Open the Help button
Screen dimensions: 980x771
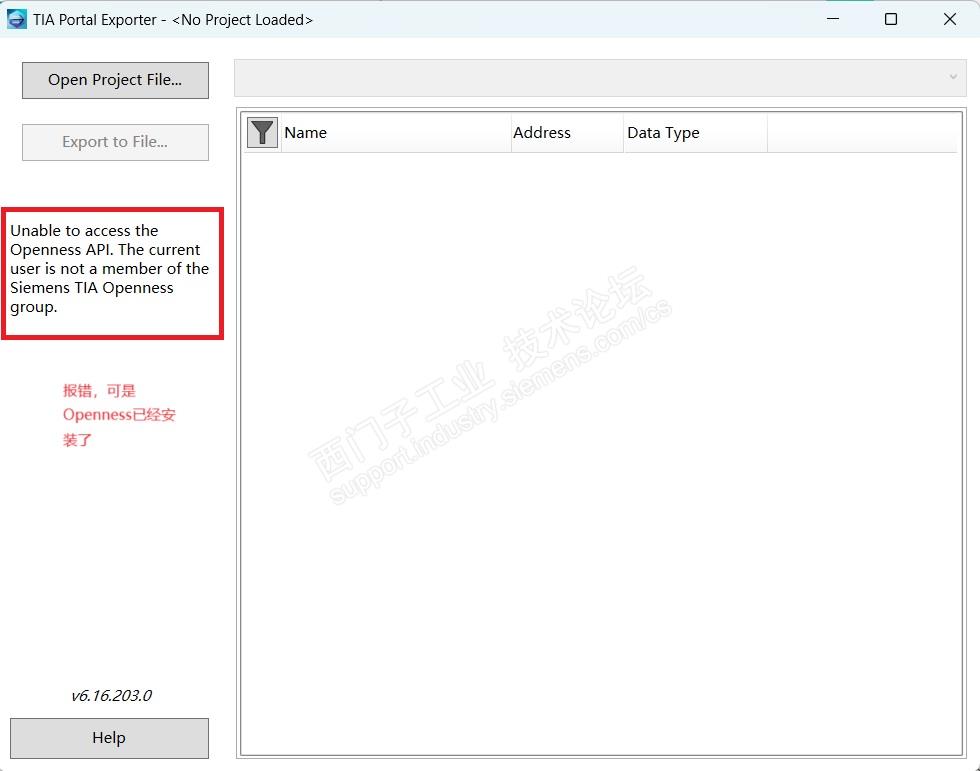tap(109, 738)
